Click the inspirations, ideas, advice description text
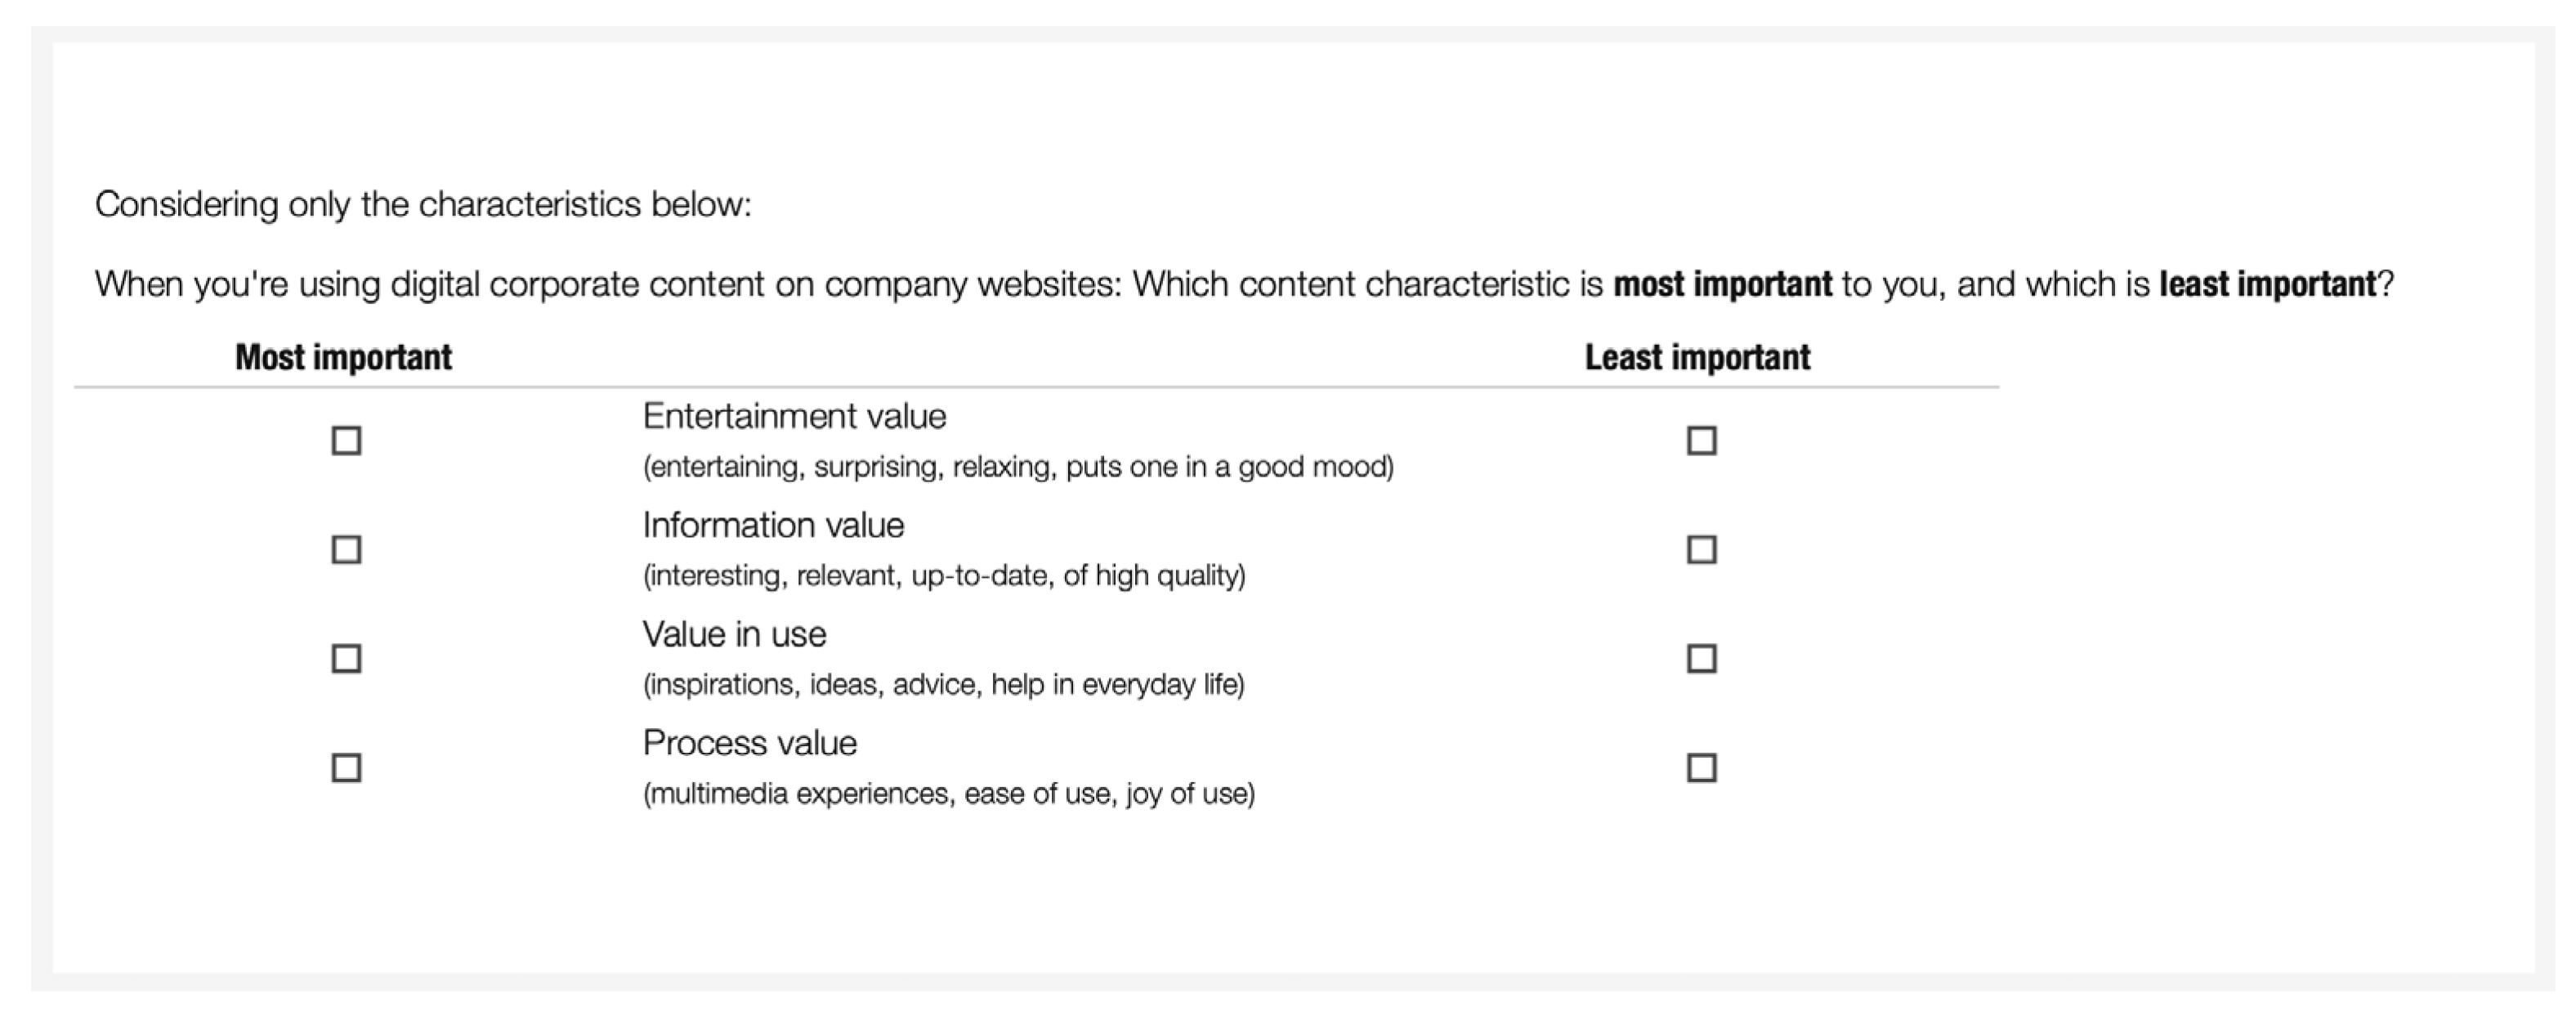This screenshot has width=2576, height=1011. (x=943, y=685)
